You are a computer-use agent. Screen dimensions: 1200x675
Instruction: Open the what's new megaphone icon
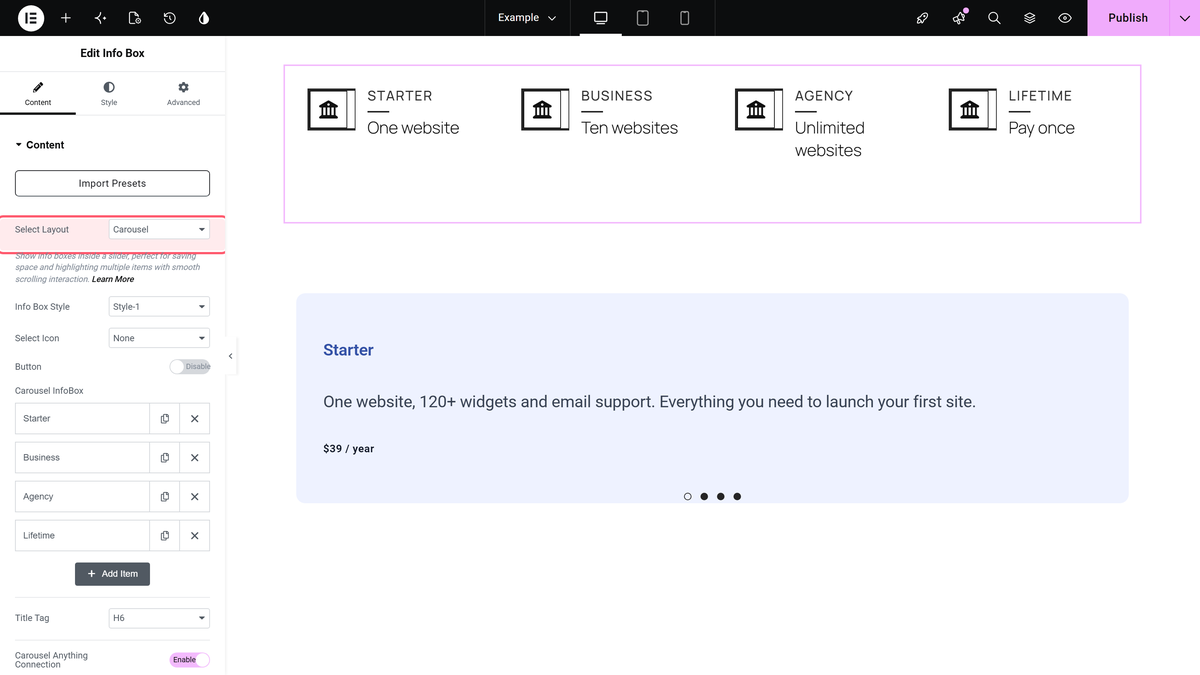click(x=959, y=18)
